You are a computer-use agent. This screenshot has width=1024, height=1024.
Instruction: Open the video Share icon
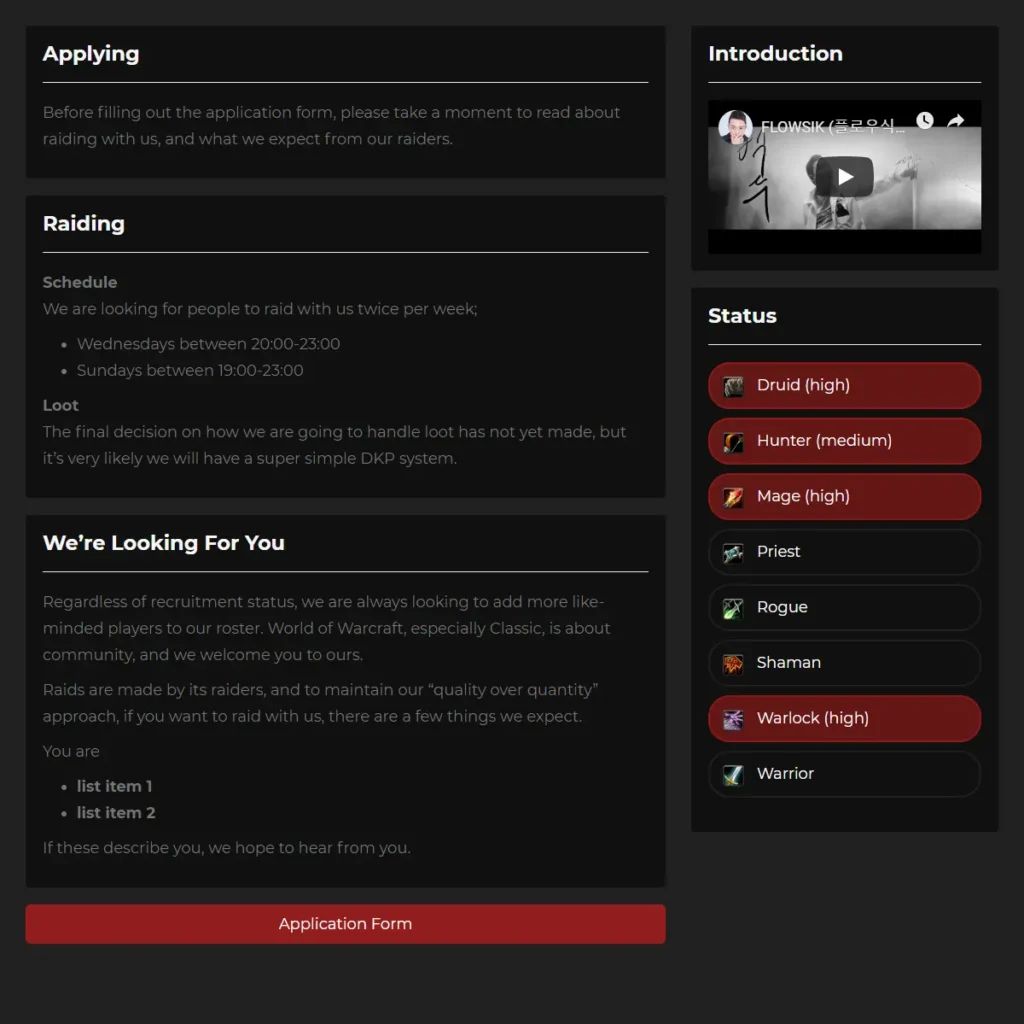pos(956,120)
